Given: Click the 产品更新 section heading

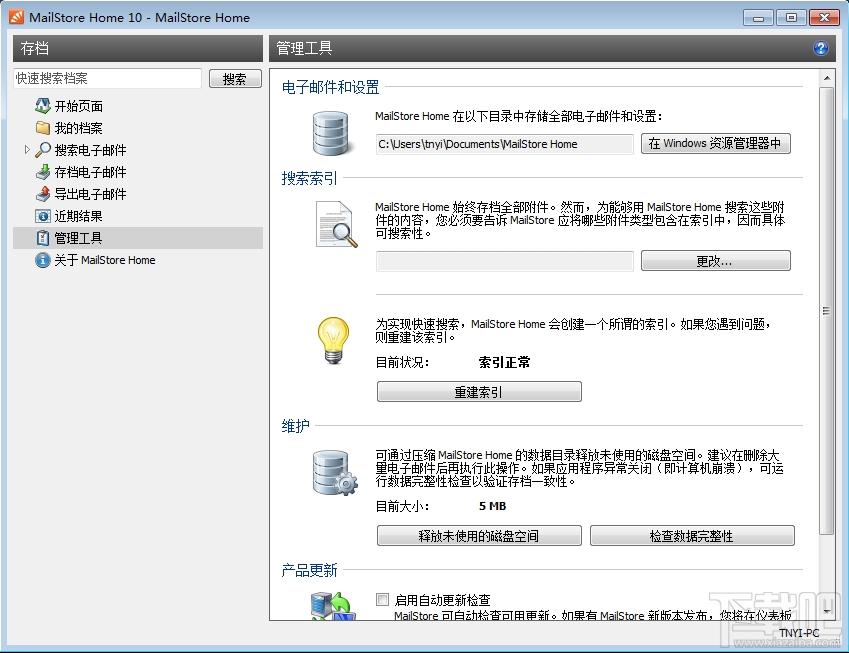Looking at the screenshot, I should (x=309, y=570).
